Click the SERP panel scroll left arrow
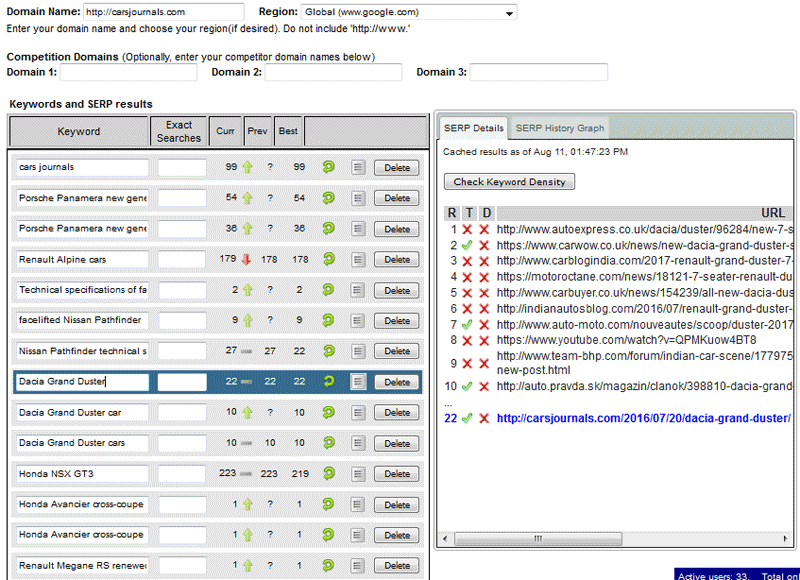The image size is (800, 580). 445,538
